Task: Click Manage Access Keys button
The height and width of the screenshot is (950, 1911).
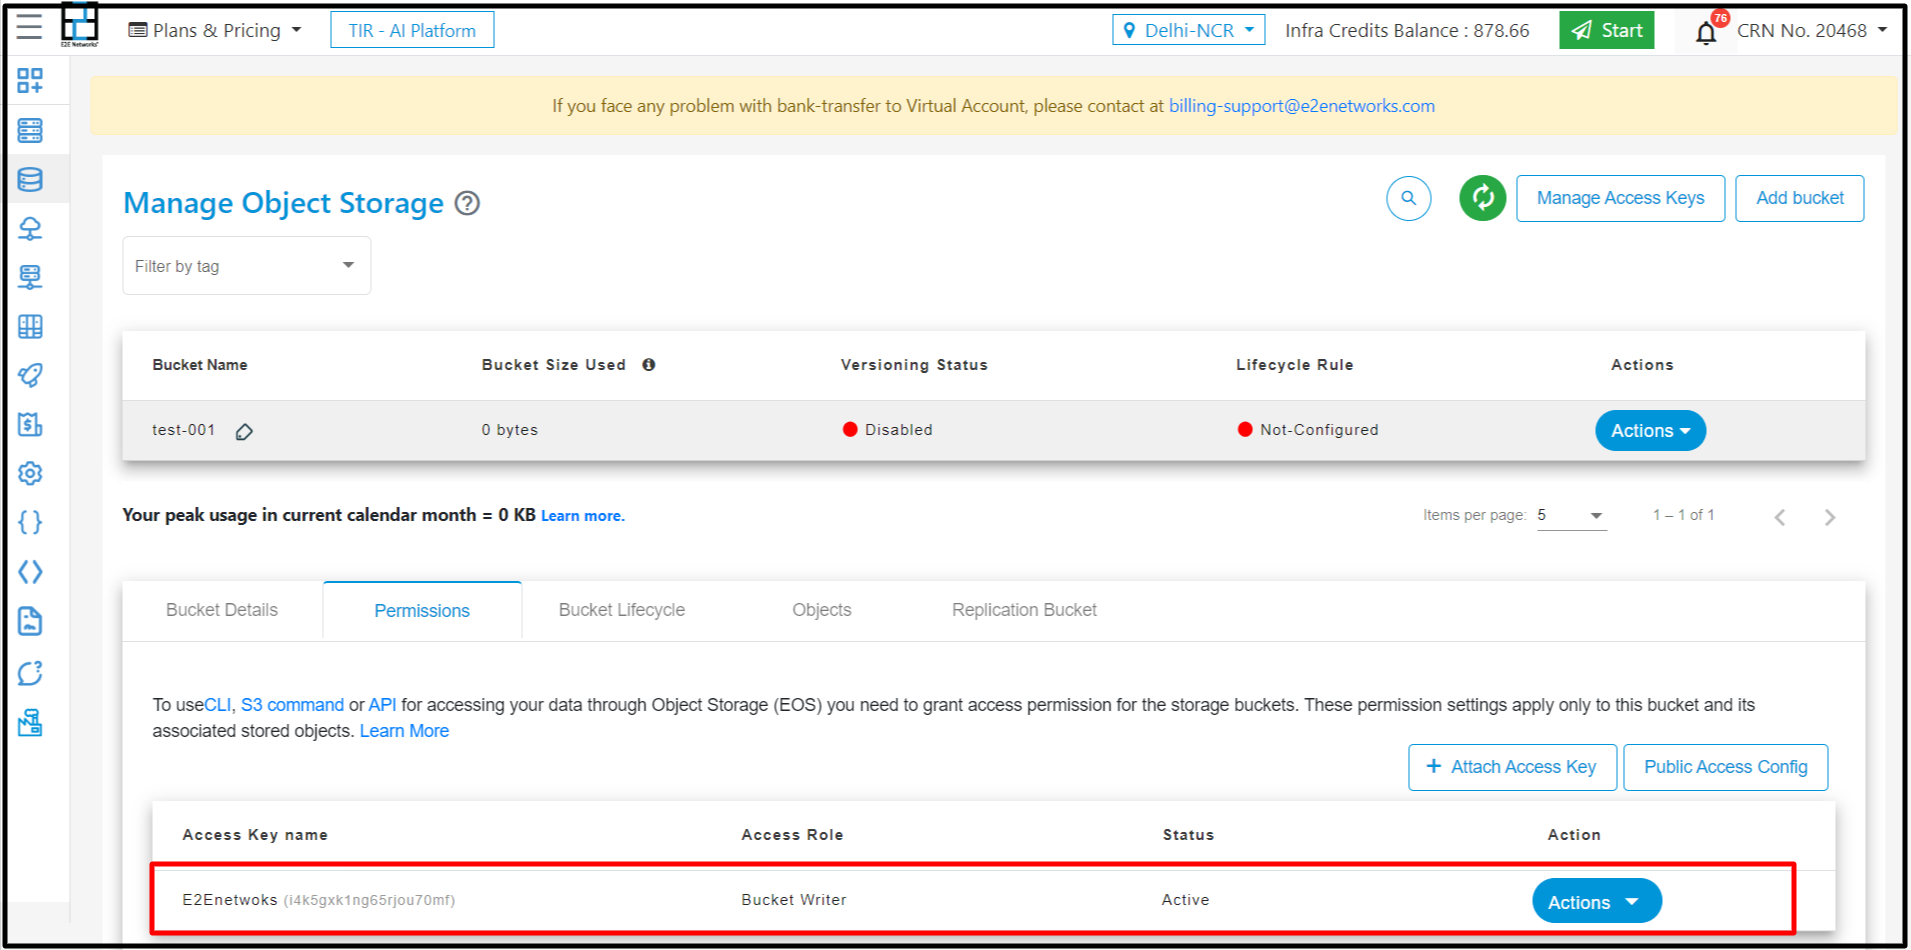Action: [x=1620, y=198]
